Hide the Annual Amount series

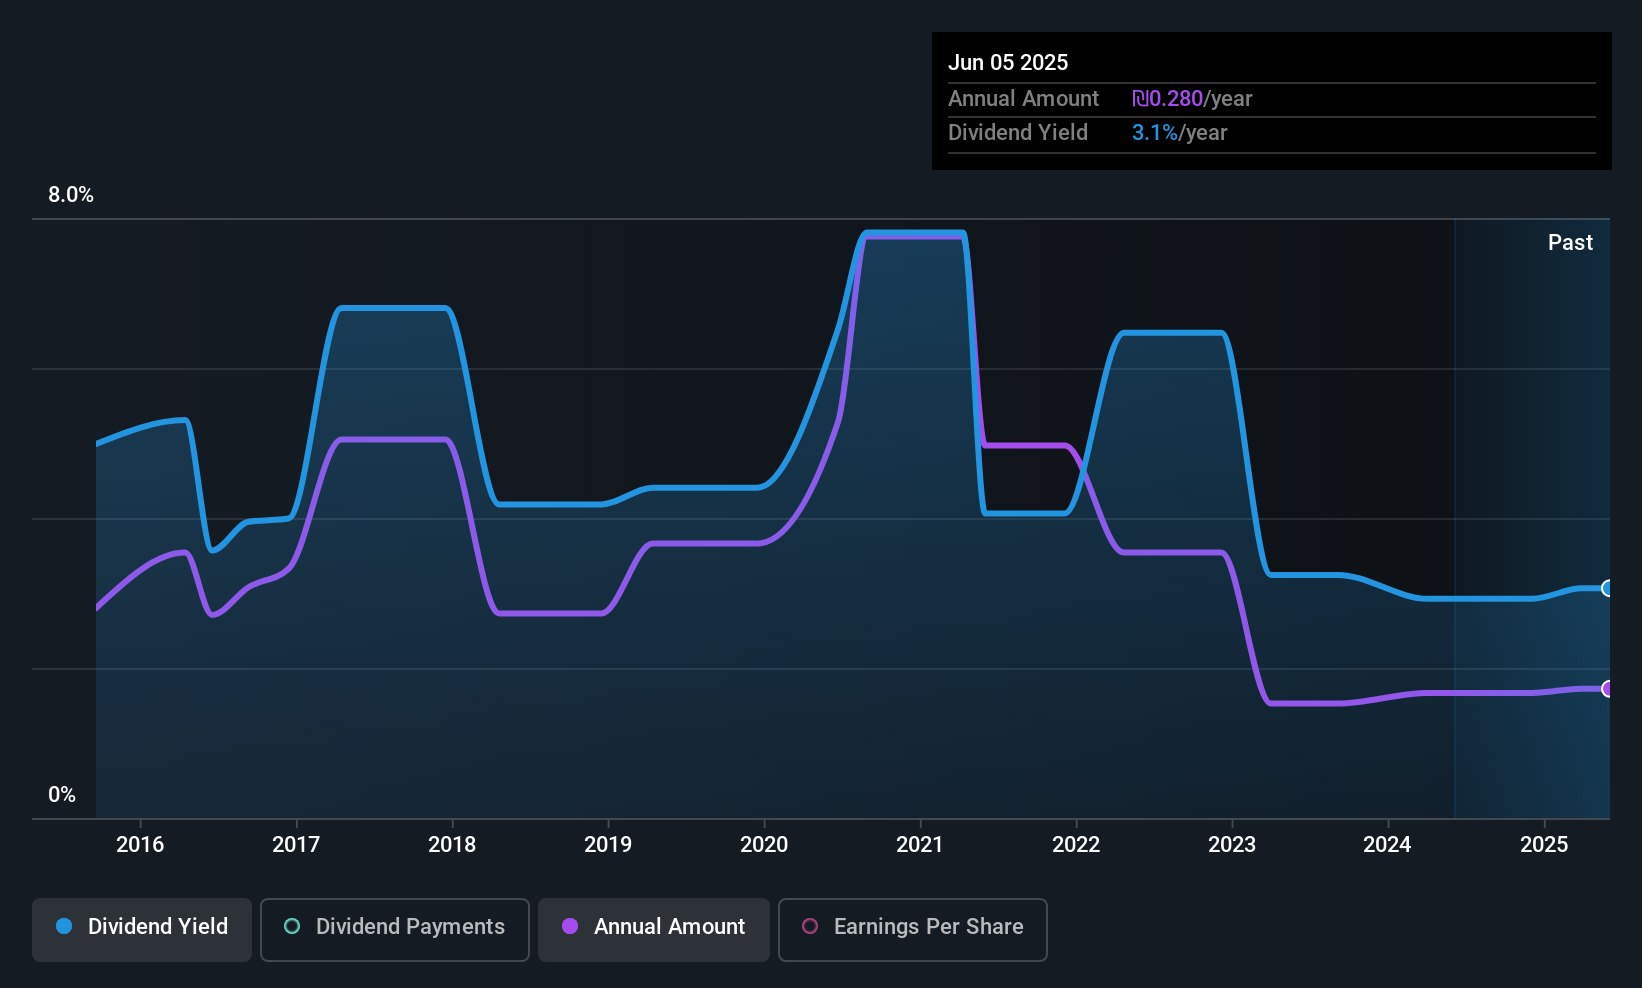[x=654, y=928]
